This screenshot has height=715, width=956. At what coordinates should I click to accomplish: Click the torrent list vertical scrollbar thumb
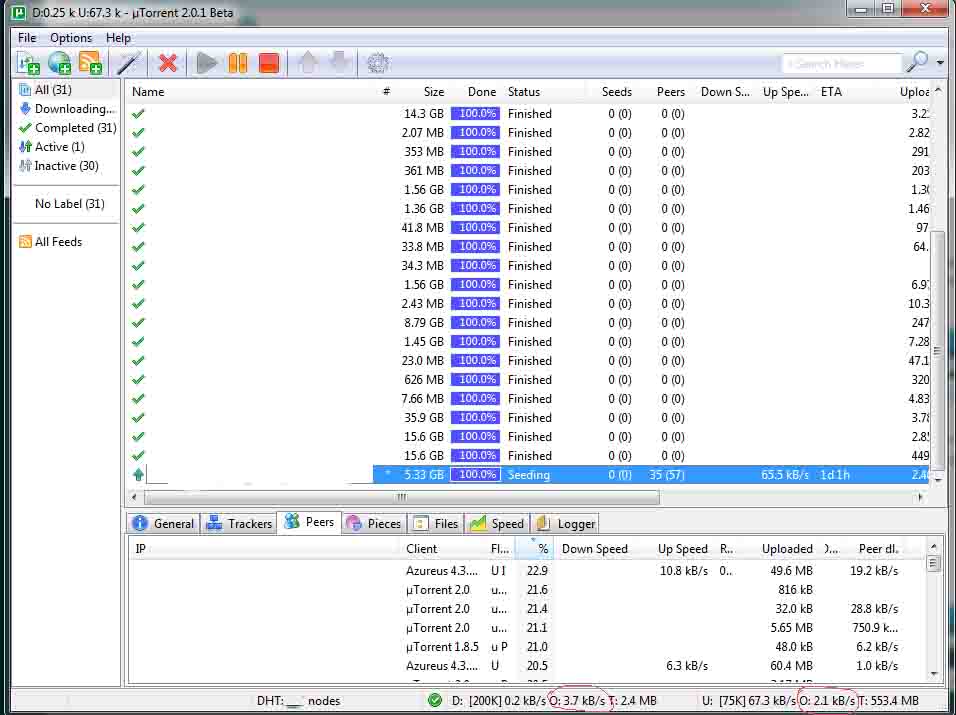tap(938, 350)
